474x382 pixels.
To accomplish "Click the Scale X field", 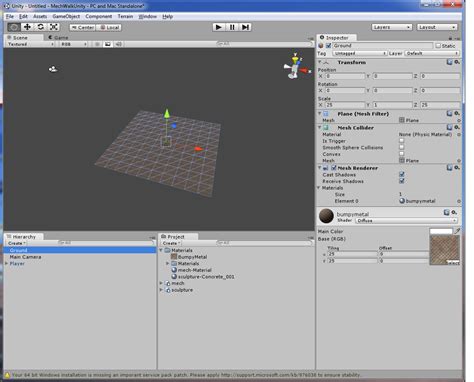I will click(345, 105).
